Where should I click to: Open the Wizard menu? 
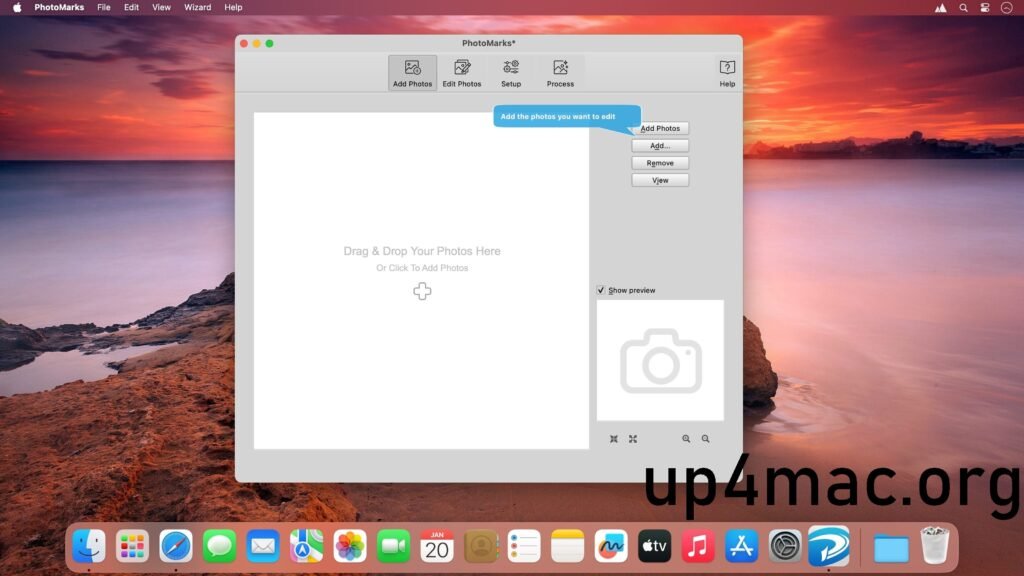(x=197, y=7)
